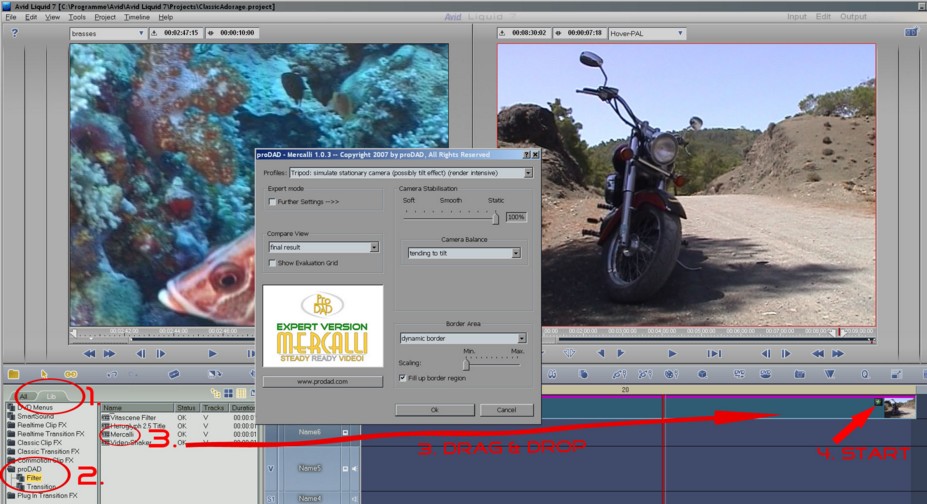This screenshot has width=927, height=504.
Task: Click the Mercalli dialog help question mark
Action: (526, 154)
